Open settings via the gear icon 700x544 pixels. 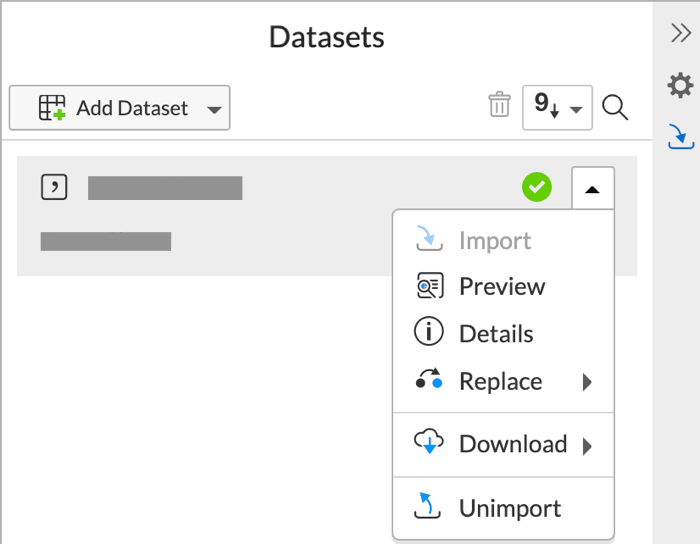[x=680, y=85]
